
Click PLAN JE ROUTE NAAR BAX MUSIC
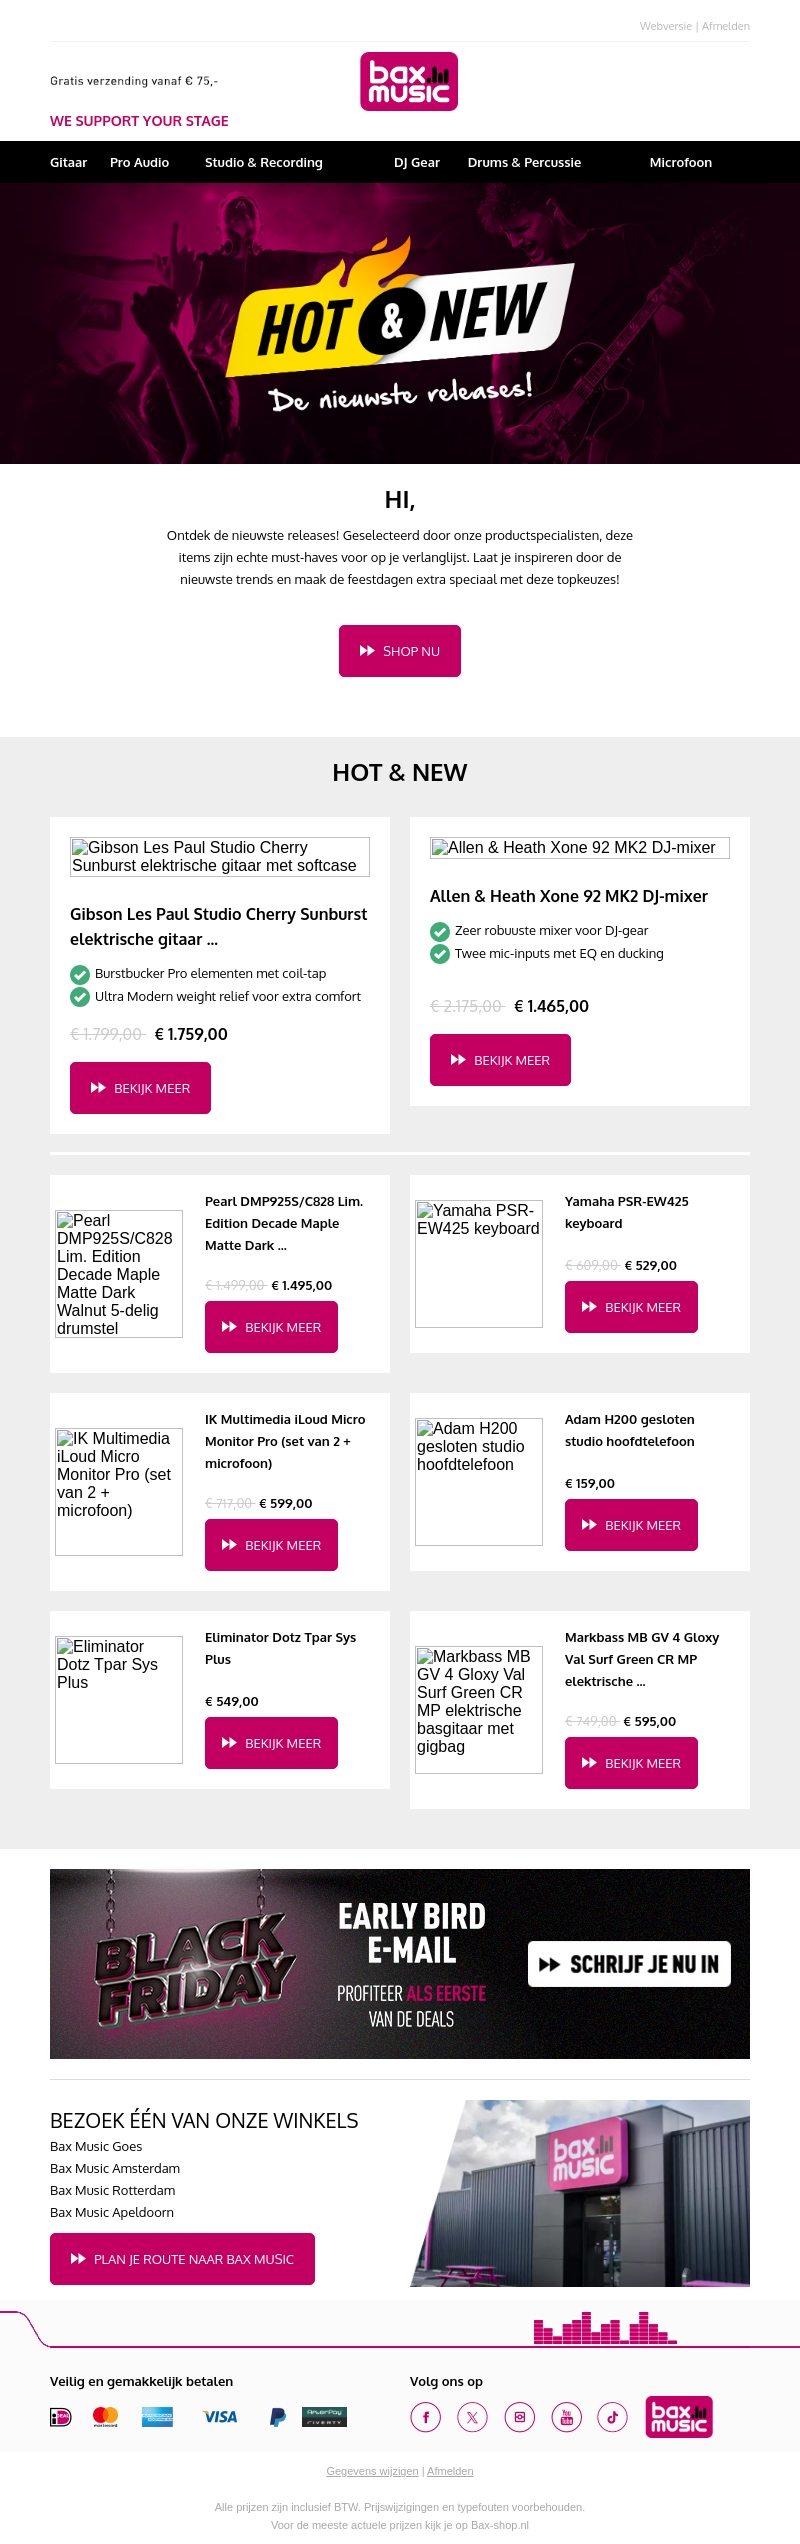click(x=182, y=2259)
